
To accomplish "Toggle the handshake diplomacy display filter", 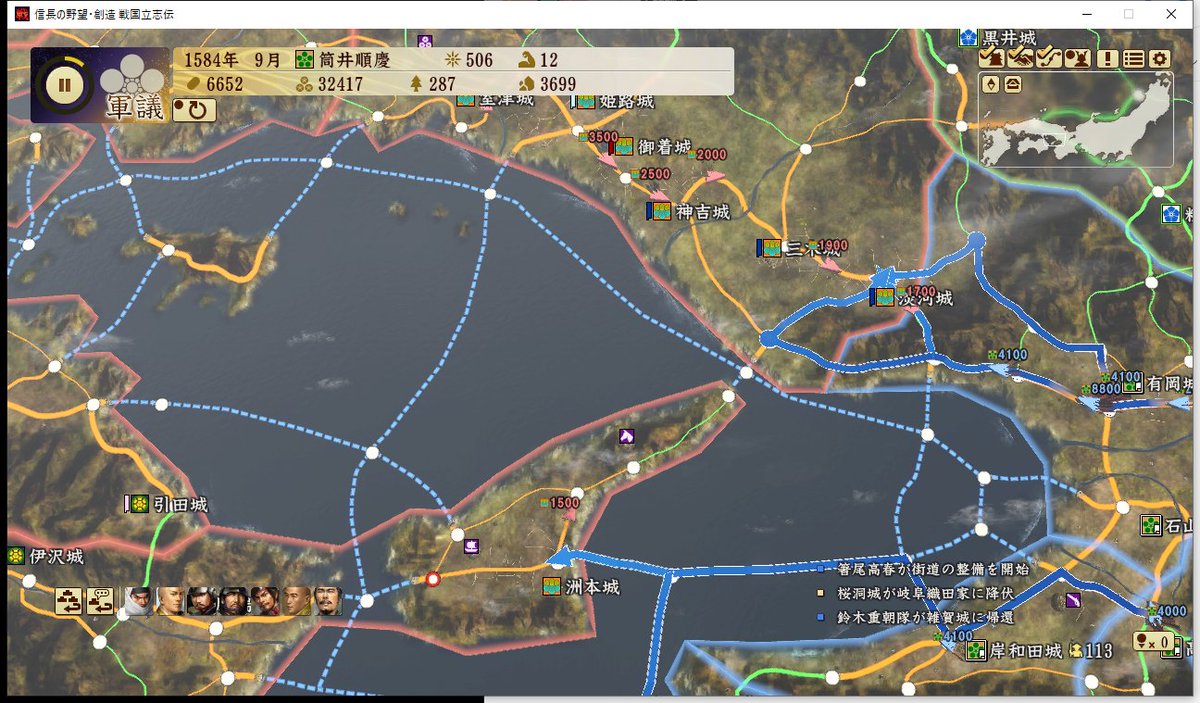I will click(x=1021, y=58).
